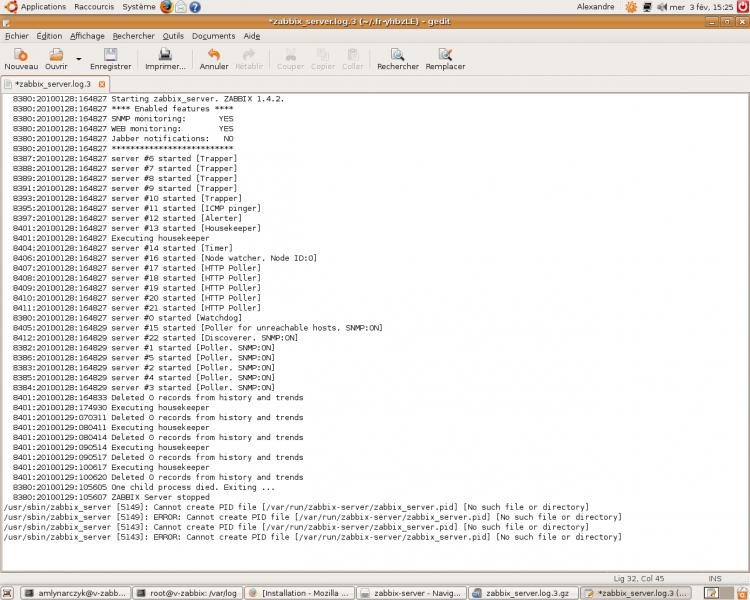The height and width of the screenshot is (600, 750).
Task: Undo the last change with Annuler
Action: (214, 59)
